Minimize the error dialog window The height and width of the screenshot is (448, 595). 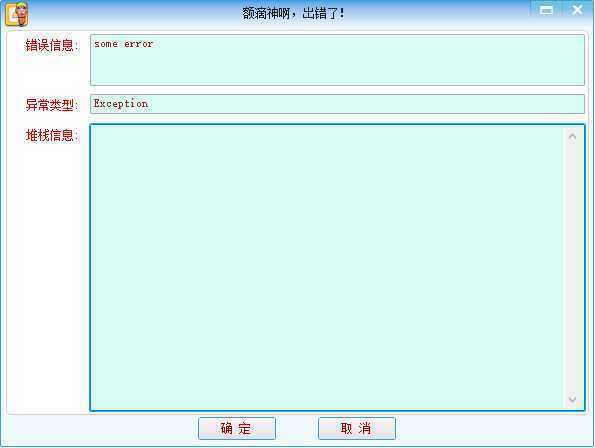pos(546,10)
